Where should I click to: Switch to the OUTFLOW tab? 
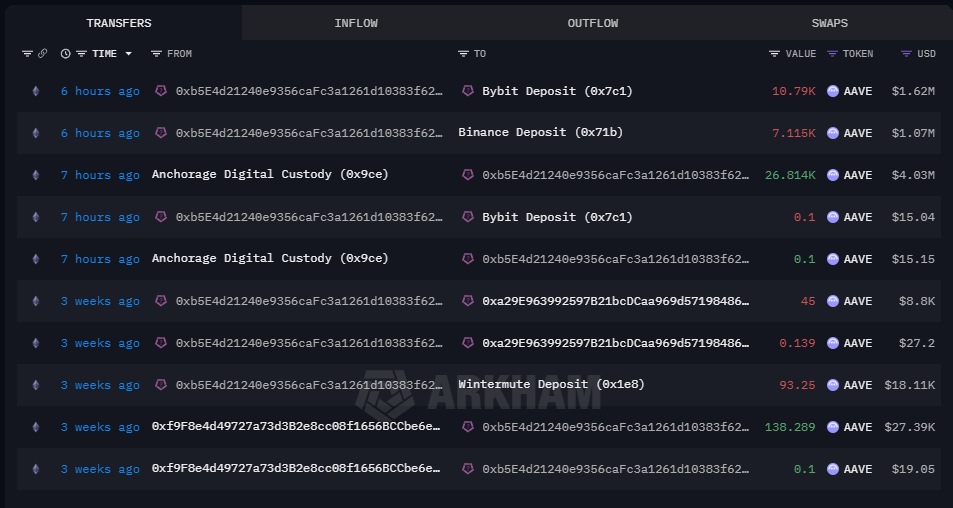(593, 23)
